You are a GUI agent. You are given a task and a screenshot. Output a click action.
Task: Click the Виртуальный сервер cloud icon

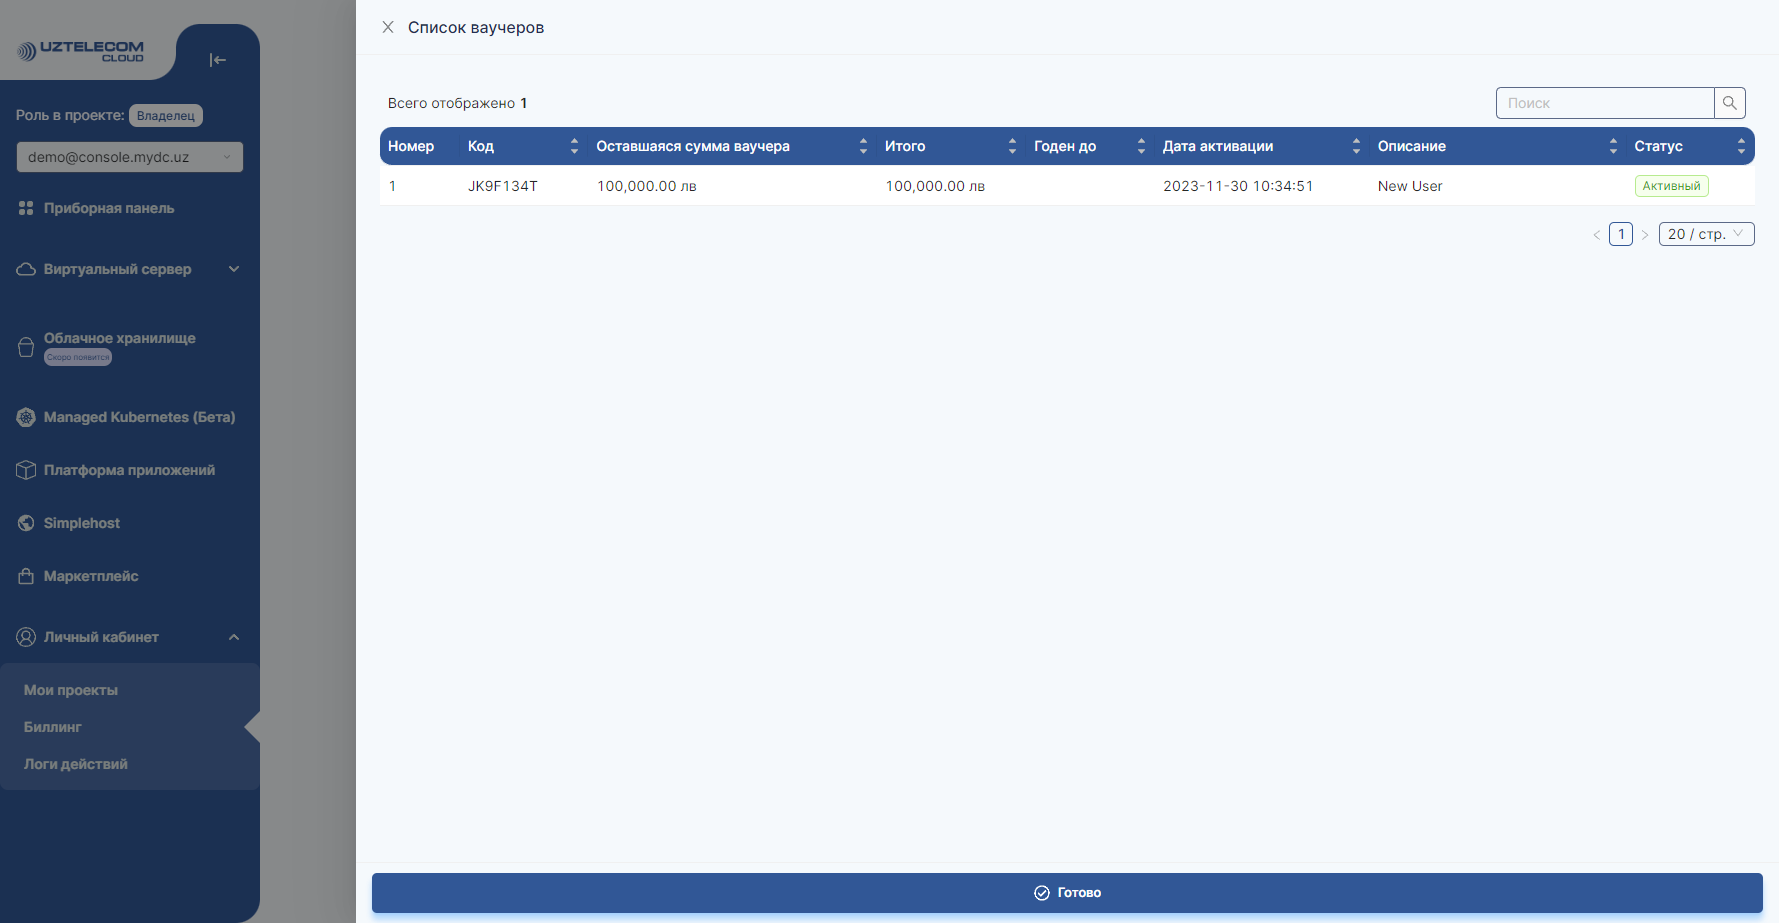point(25,268)
